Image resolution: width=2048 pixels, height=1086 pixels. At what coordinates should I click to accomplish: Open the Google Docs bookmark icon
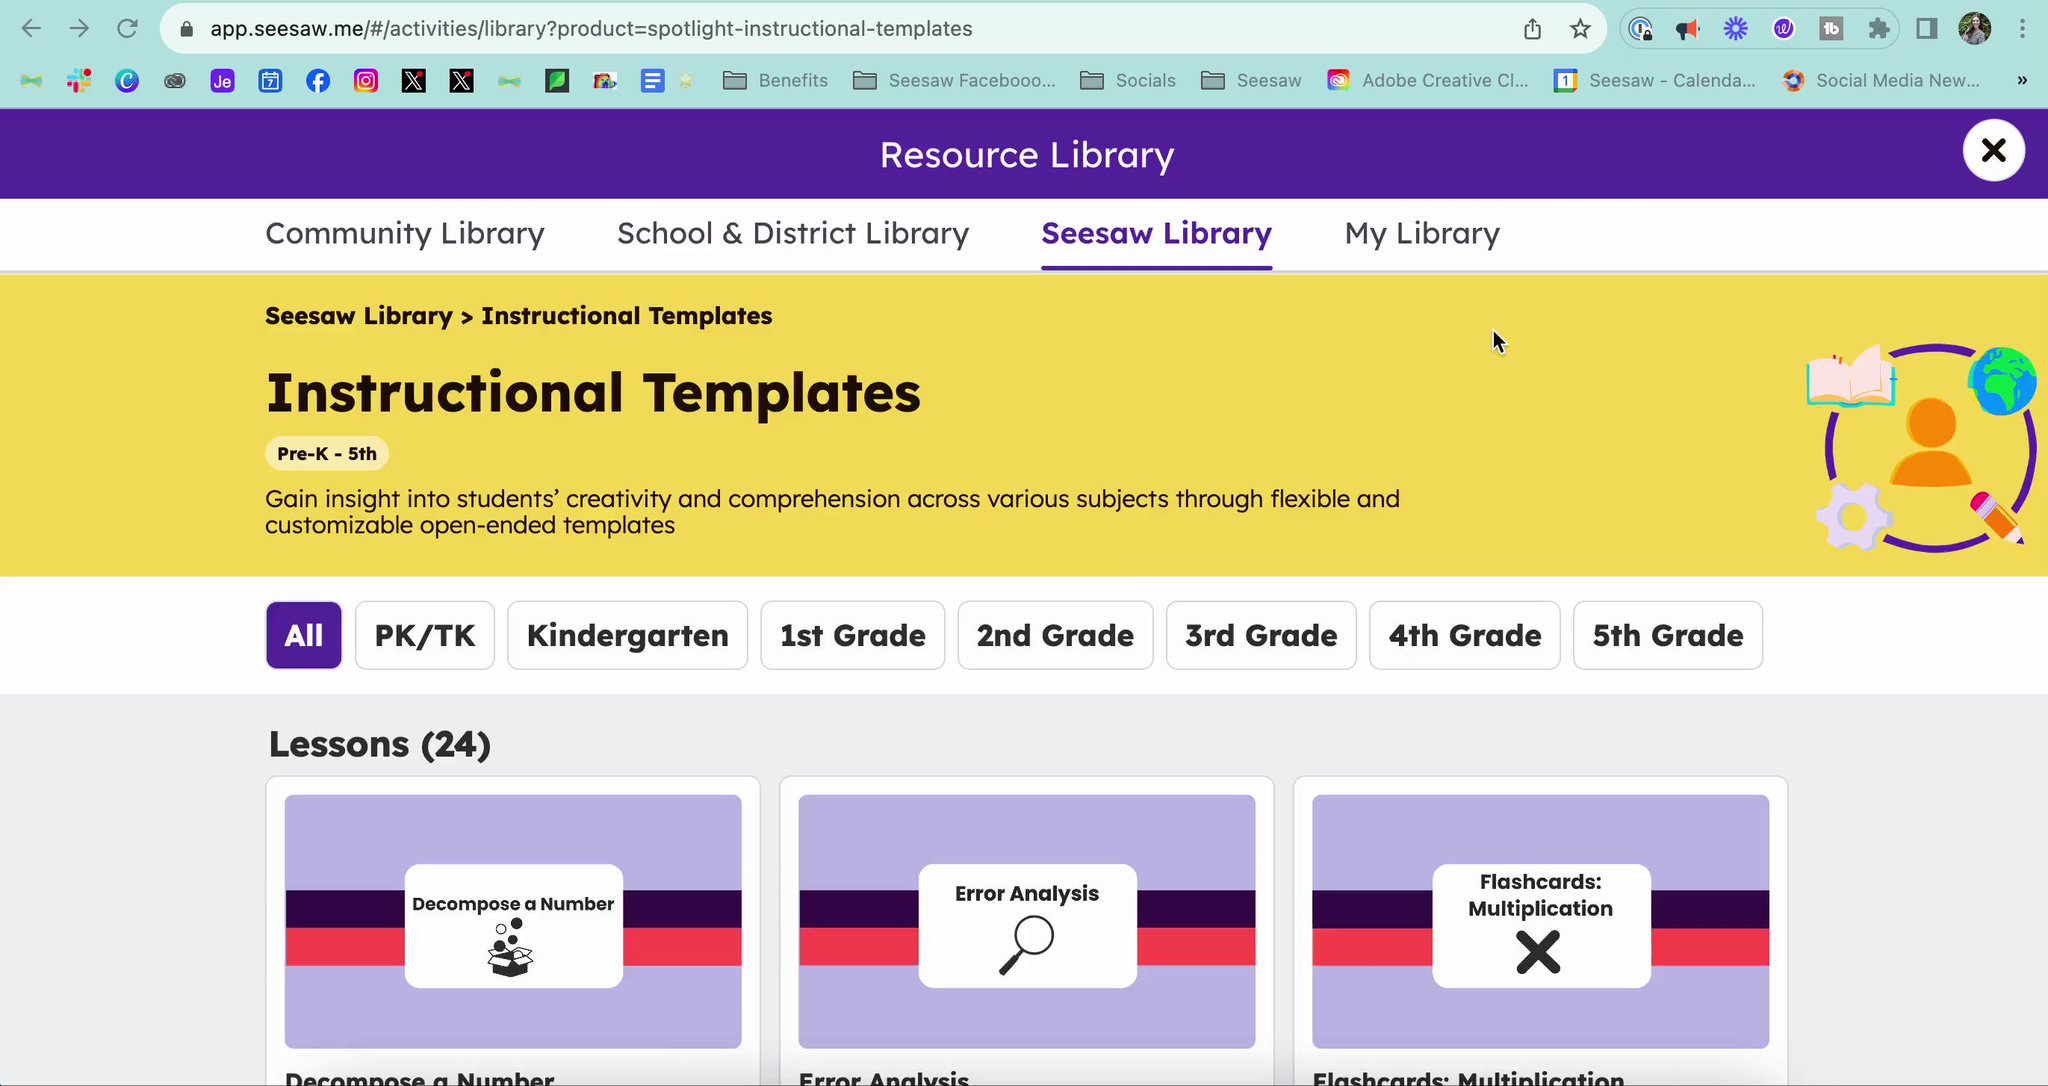pos(652,81)
